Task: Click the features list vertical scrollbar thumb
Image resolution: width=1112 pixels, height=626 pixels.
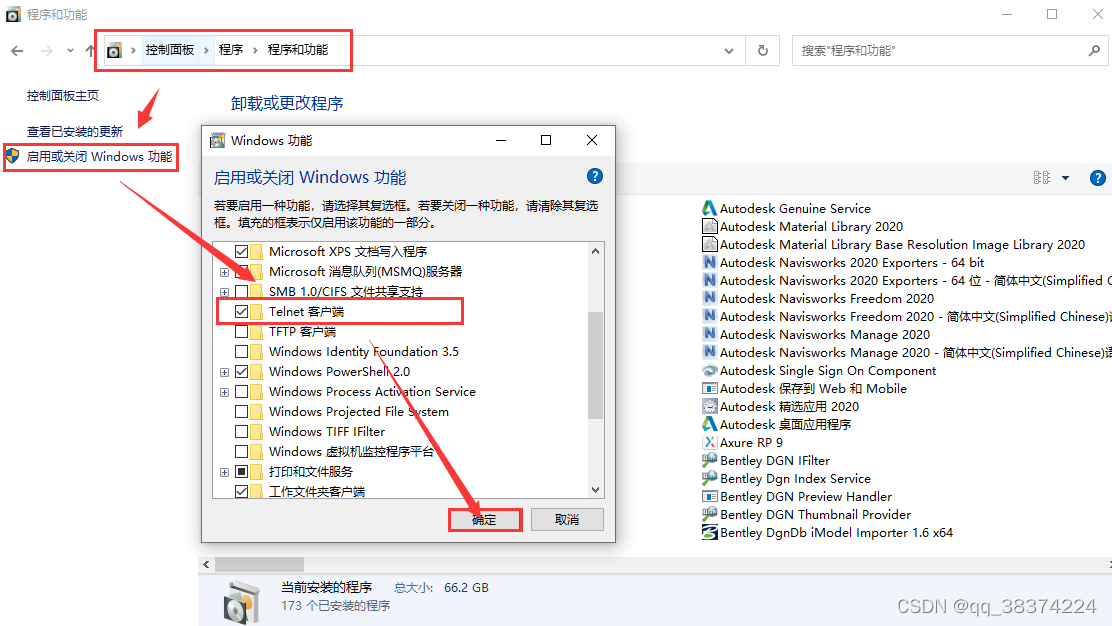Action: tap(596, 365)
